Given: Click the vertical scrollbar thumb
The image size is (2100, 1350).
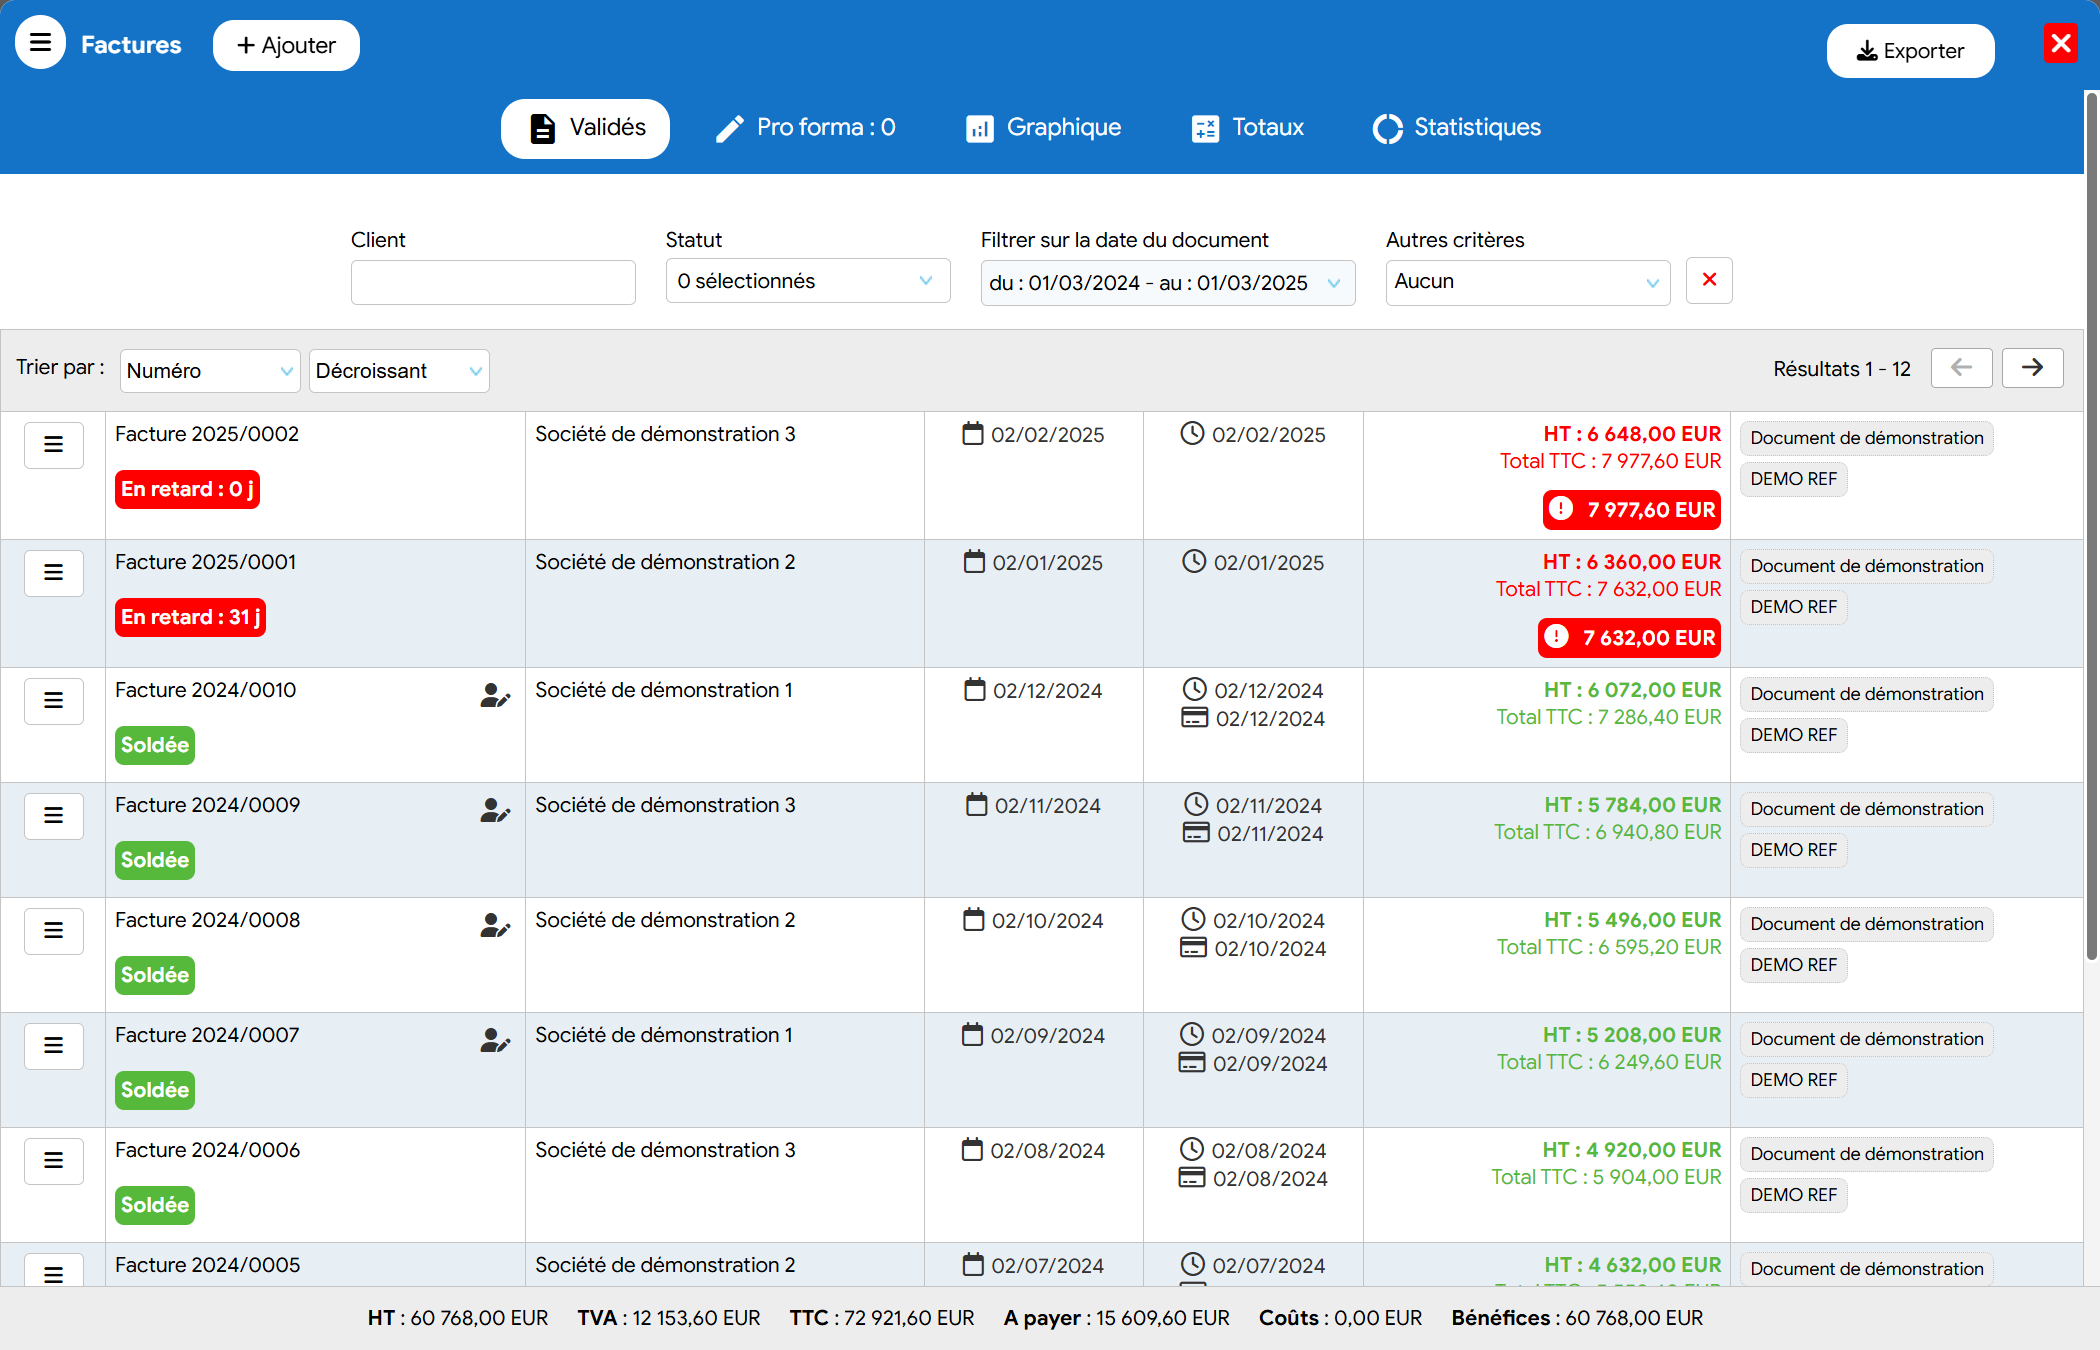Looking at the screenshot, I should (2091, 525).
